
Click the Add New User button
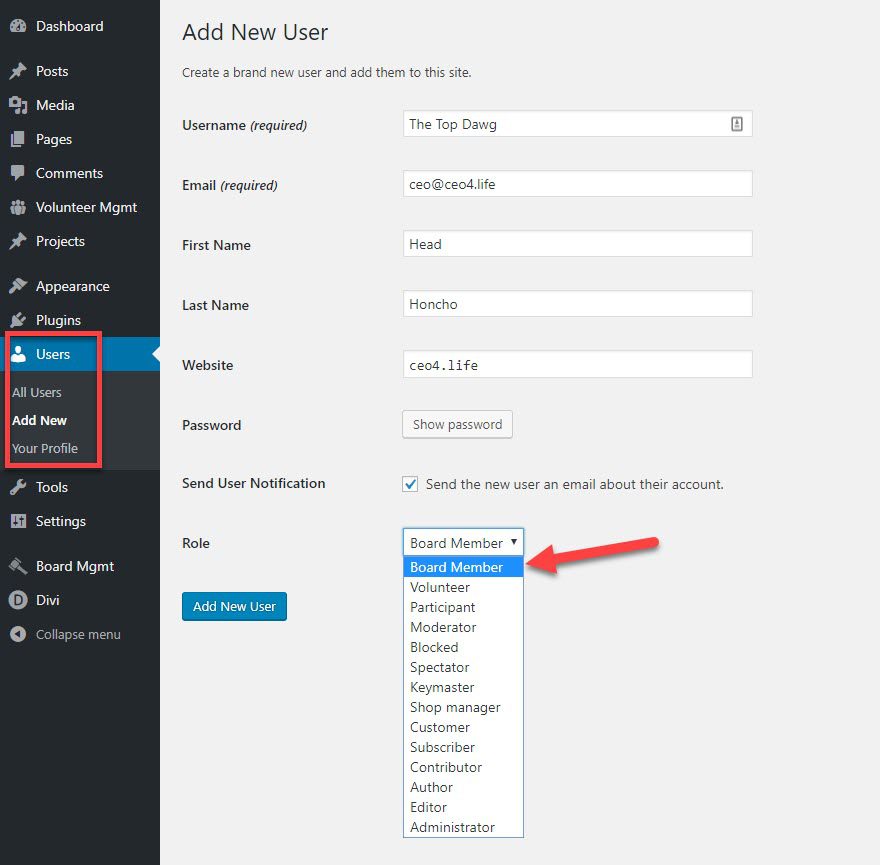(x=234, y=606)
